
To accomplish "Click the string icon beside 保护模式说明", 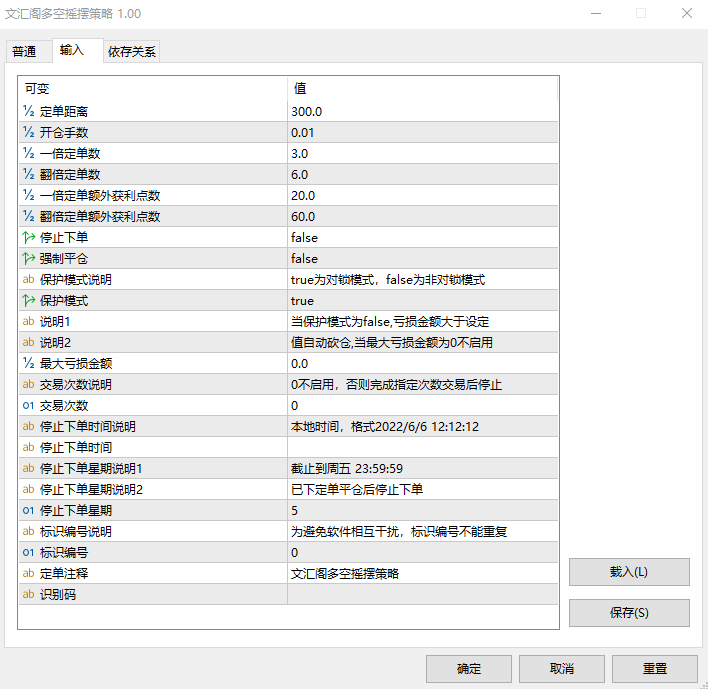I will (x=29, y=279).
